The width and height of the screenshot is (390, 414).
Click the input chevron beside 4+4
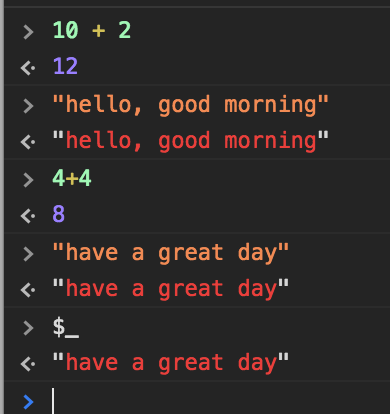[x=28, y=180]
